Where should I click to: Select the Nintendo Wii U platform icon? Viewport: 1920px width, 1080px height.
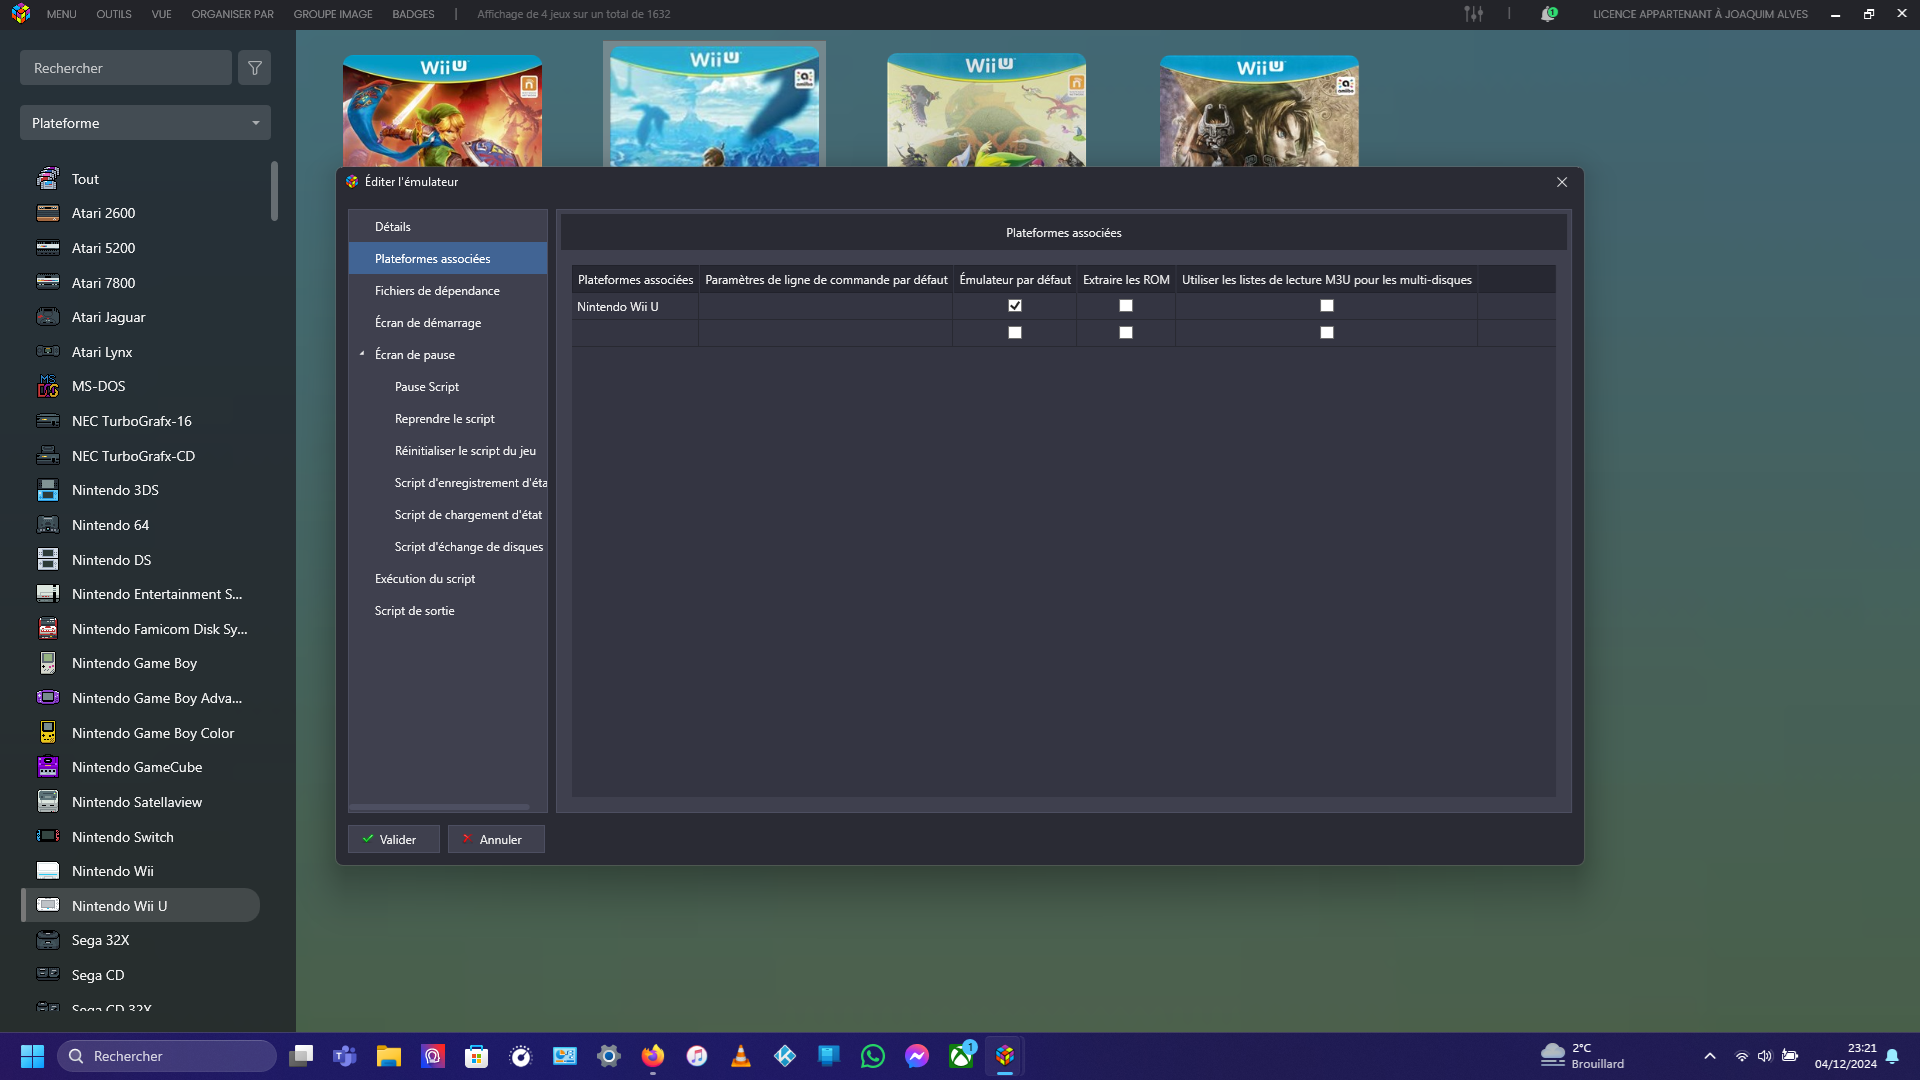[48, 906]
